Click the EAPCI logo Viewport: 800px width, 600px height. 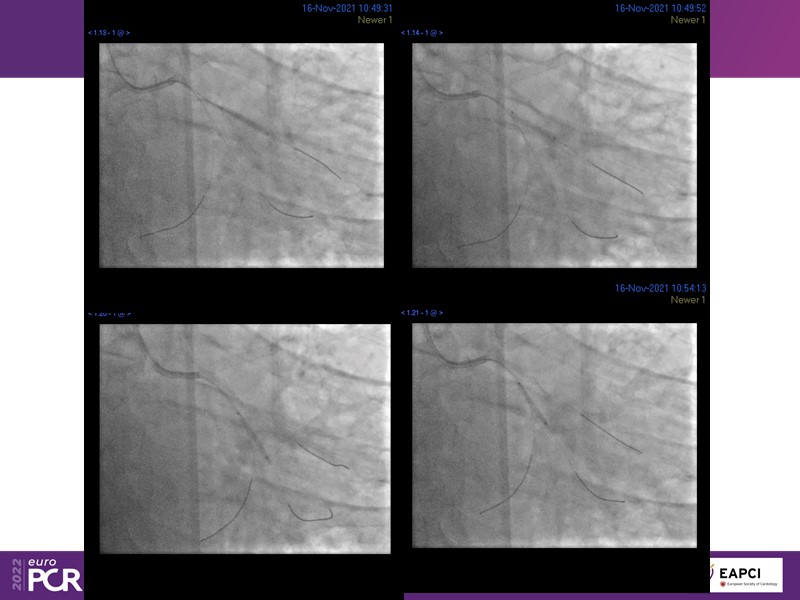748,574
